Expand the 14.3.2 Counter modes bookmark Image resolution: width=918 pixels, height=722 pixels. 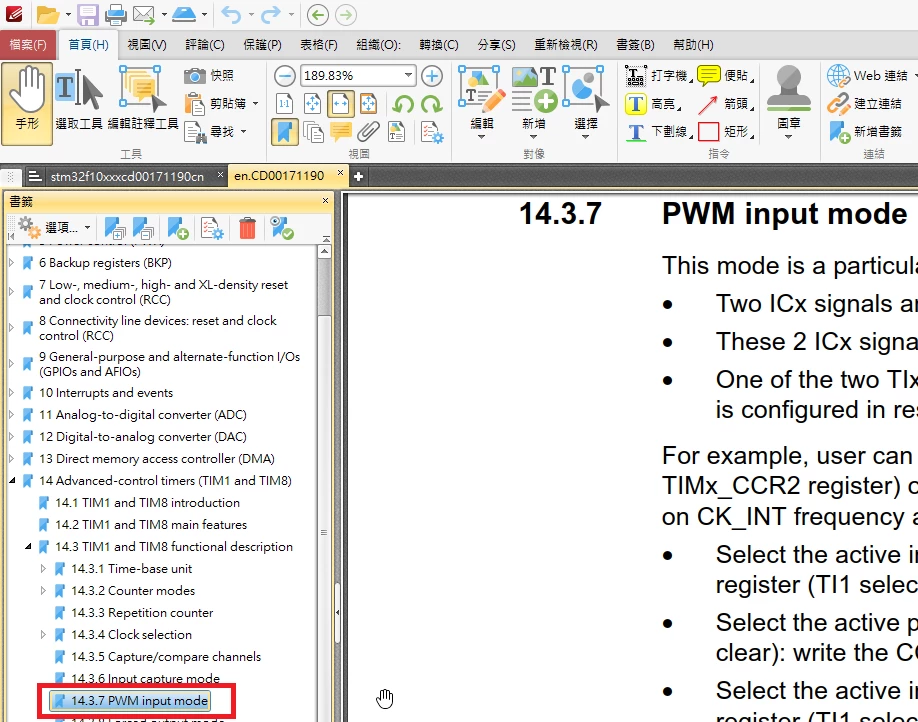click(43, 591)
